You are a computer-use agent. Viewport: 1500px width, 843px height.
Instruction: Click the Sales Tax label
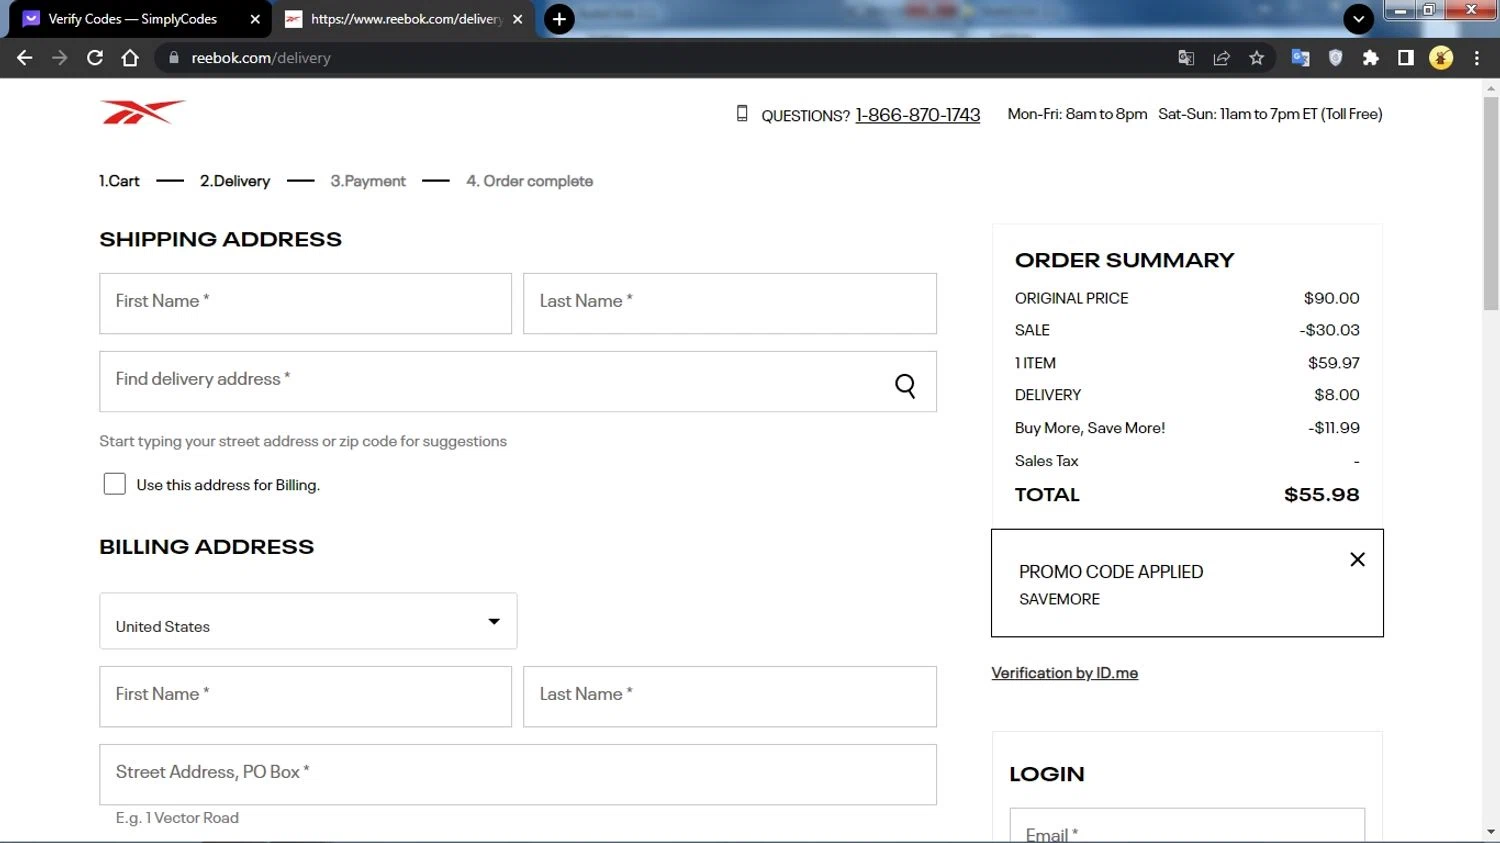(1046, 461)
